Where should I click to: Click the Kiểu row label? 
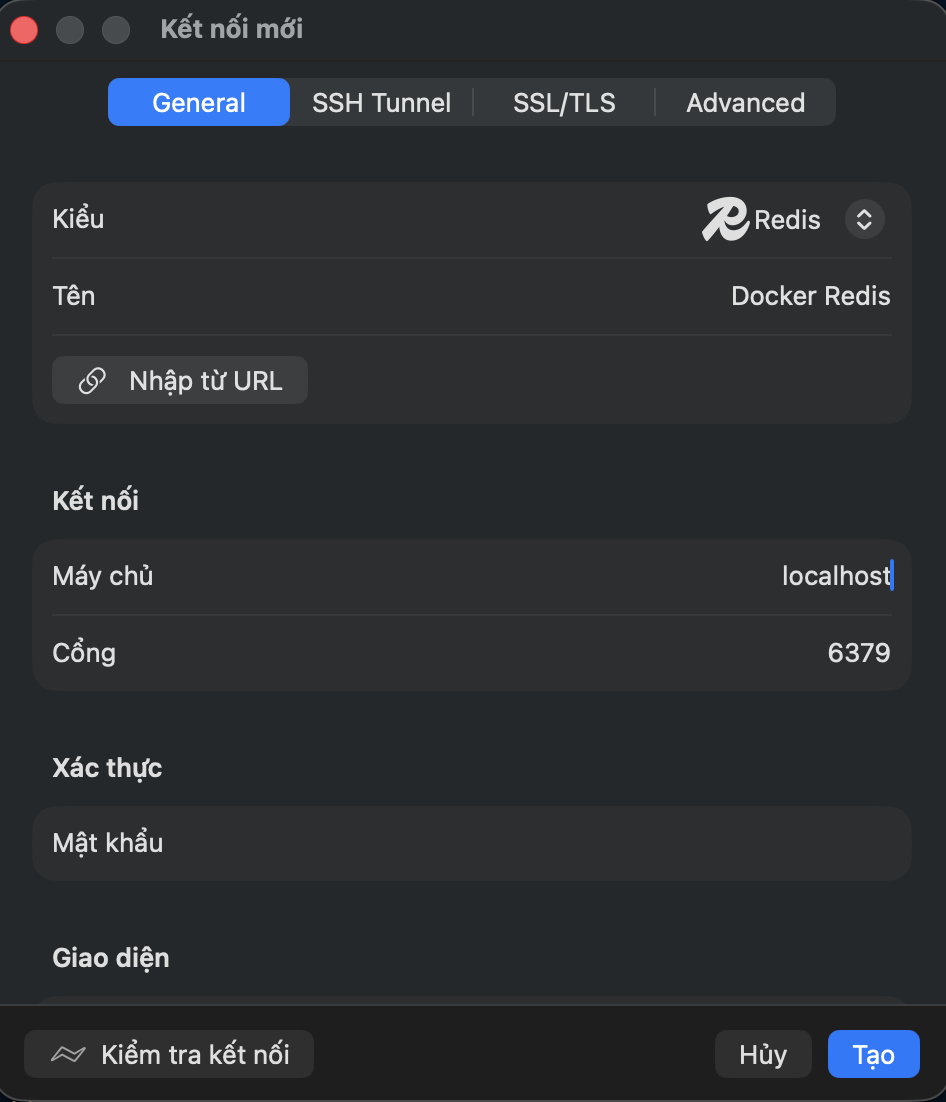(x=78, y=219)
